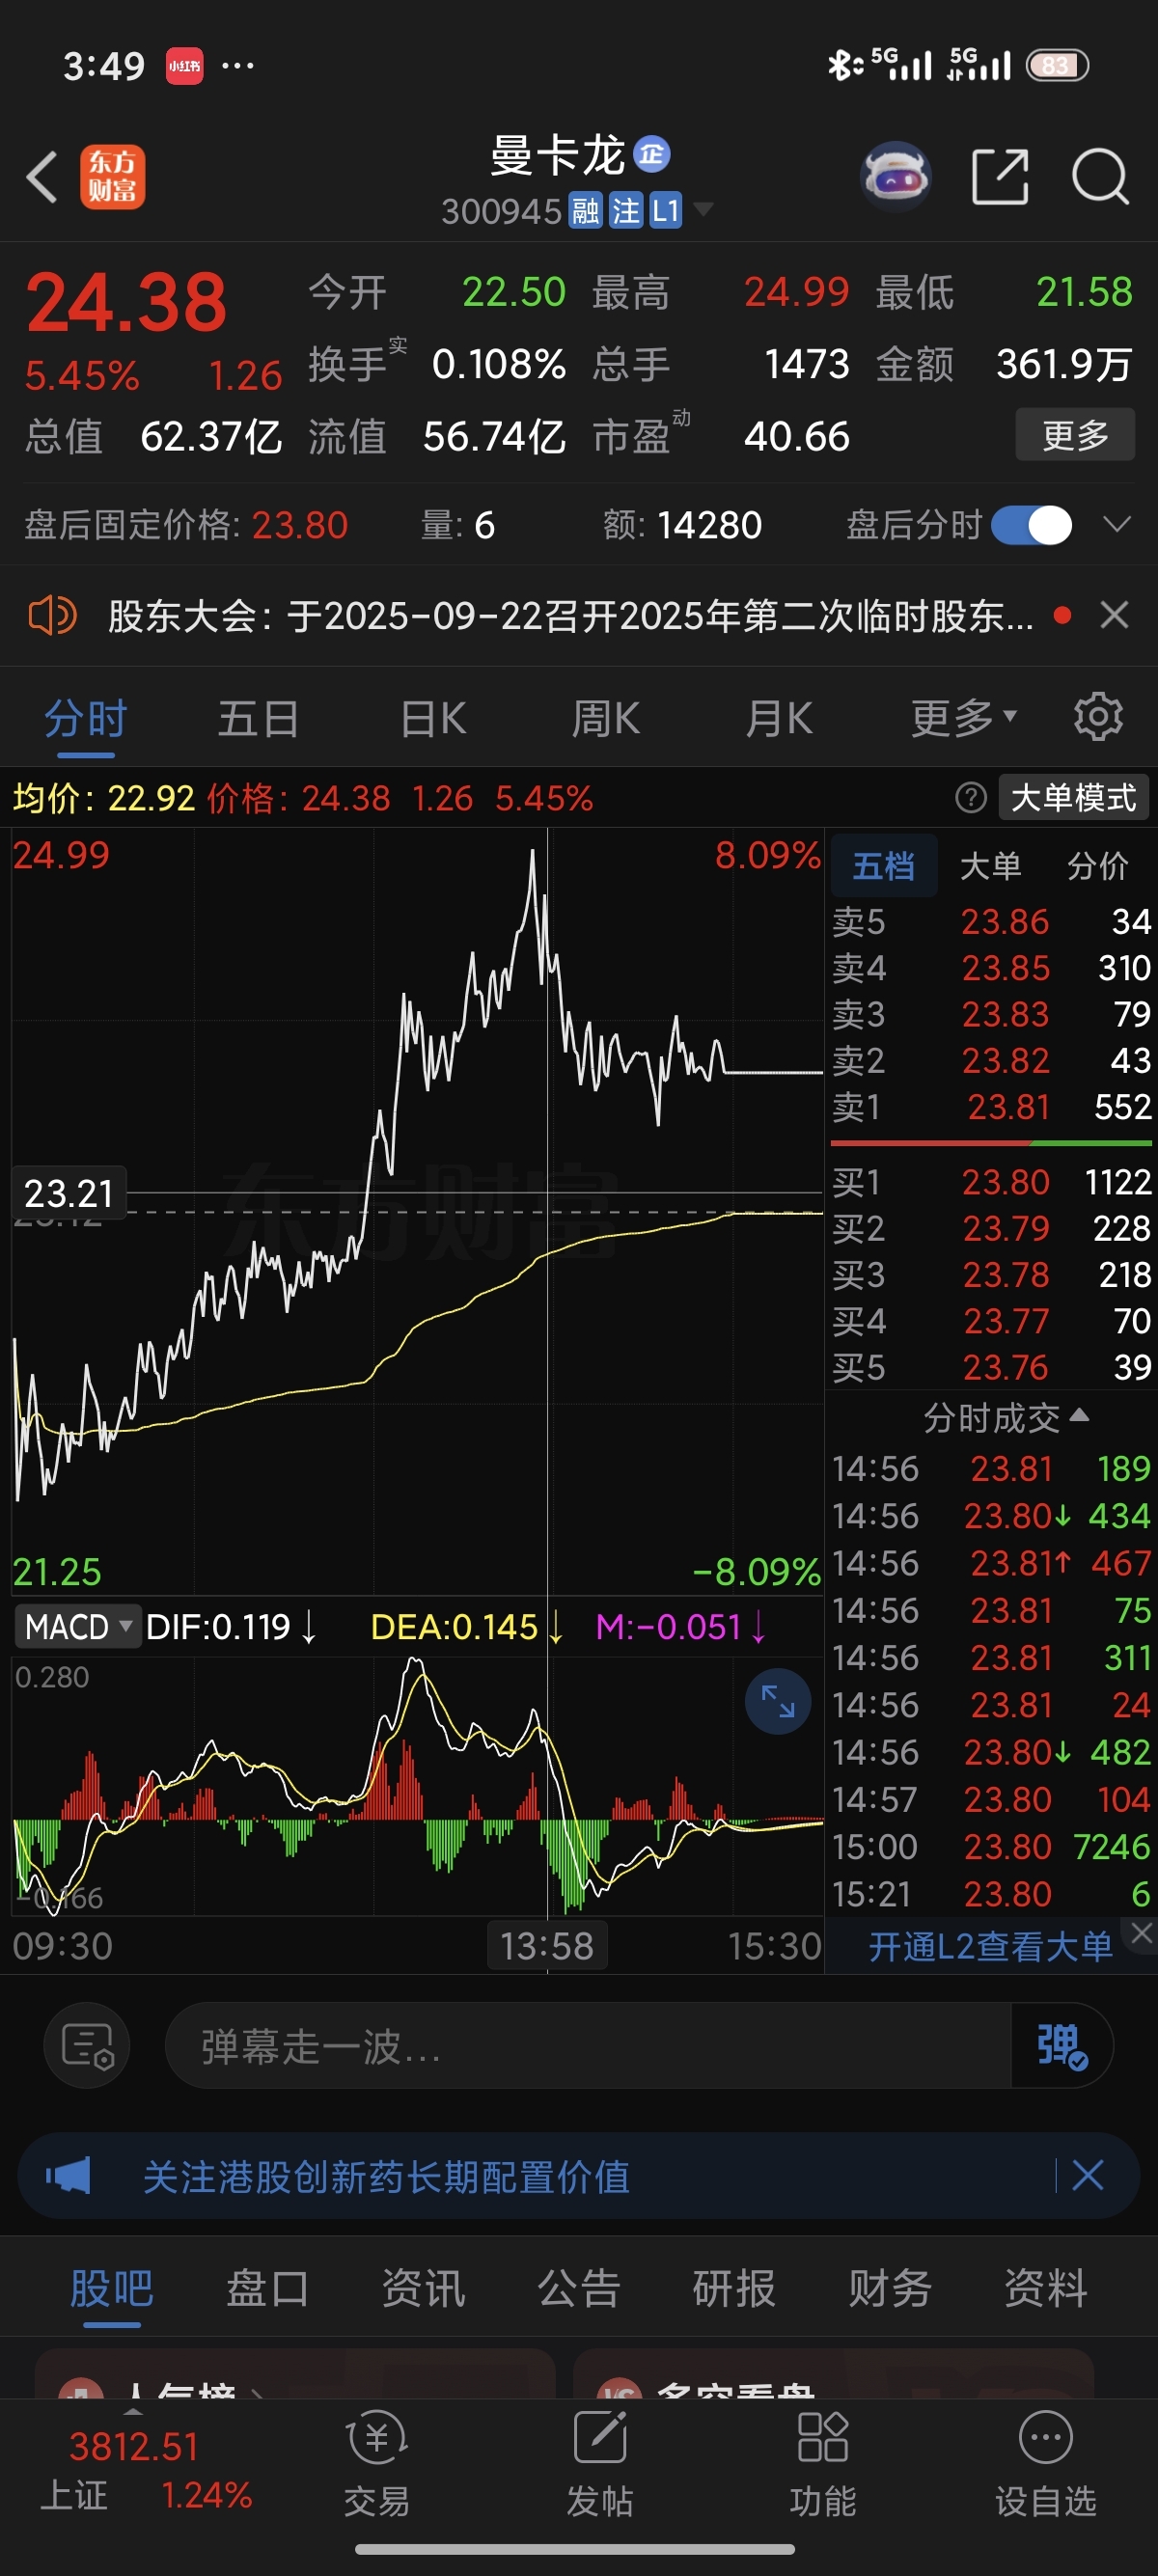
Task: Expand the after-hours row chevron
Action: [1116, 525]
